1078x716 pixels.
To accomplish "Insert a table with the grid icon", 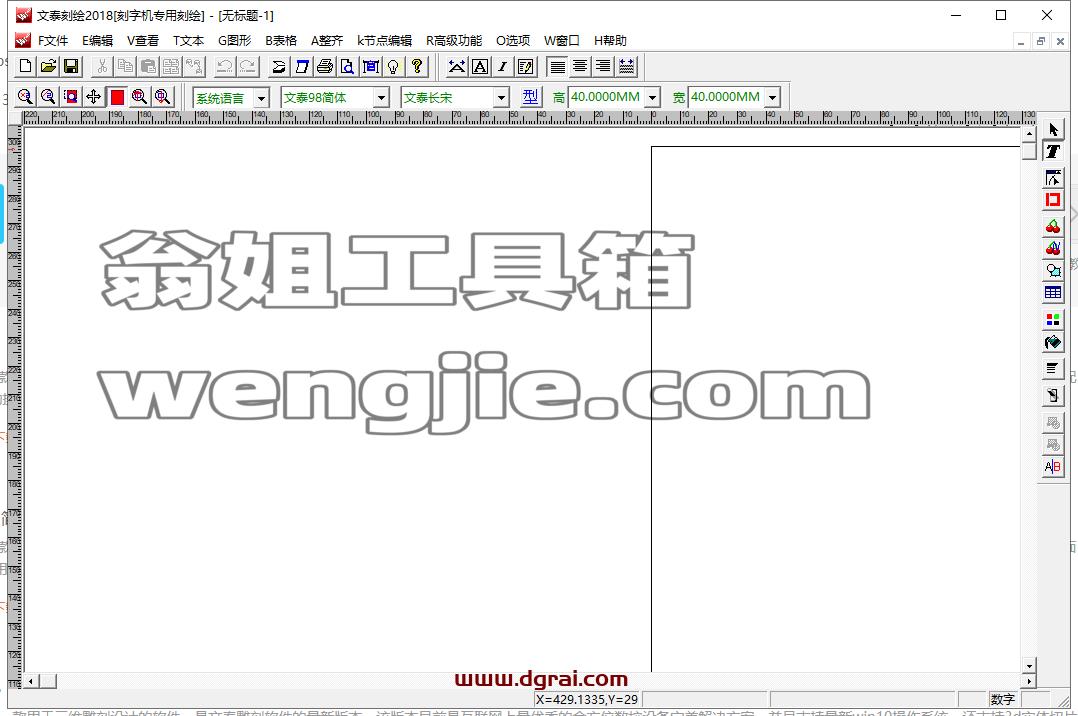I will pos(1053,292).
